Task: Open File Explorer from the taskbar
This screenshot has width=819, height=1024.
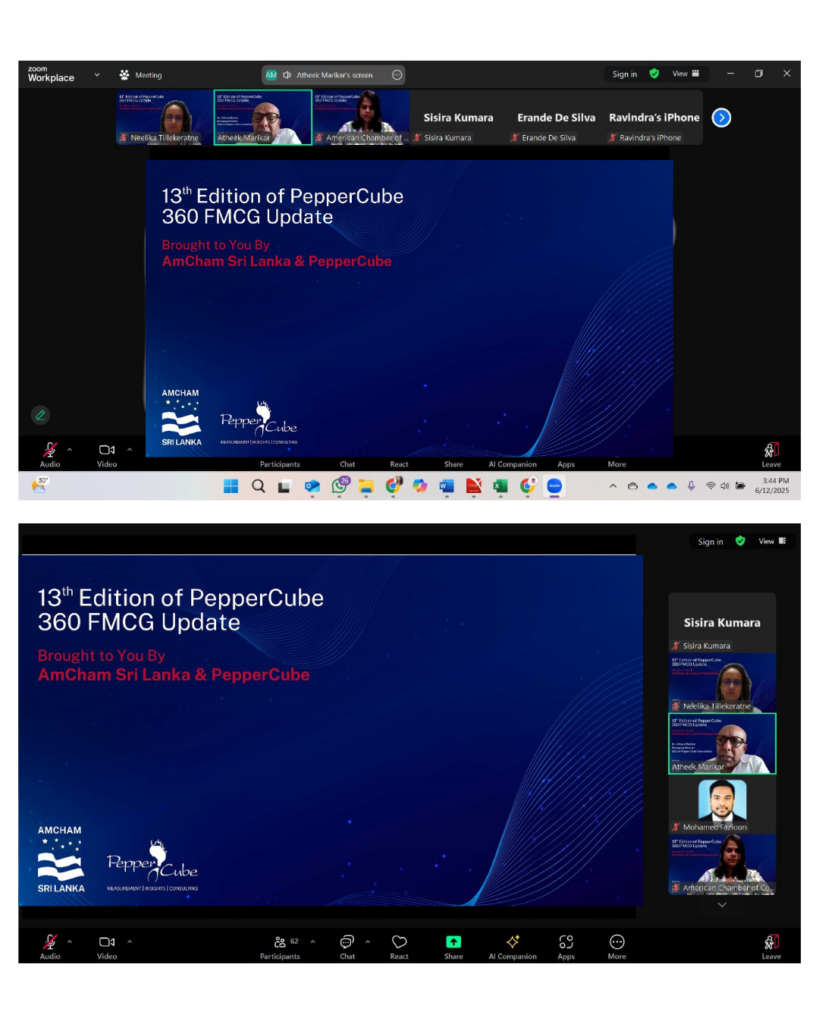Action: [366, 487]
